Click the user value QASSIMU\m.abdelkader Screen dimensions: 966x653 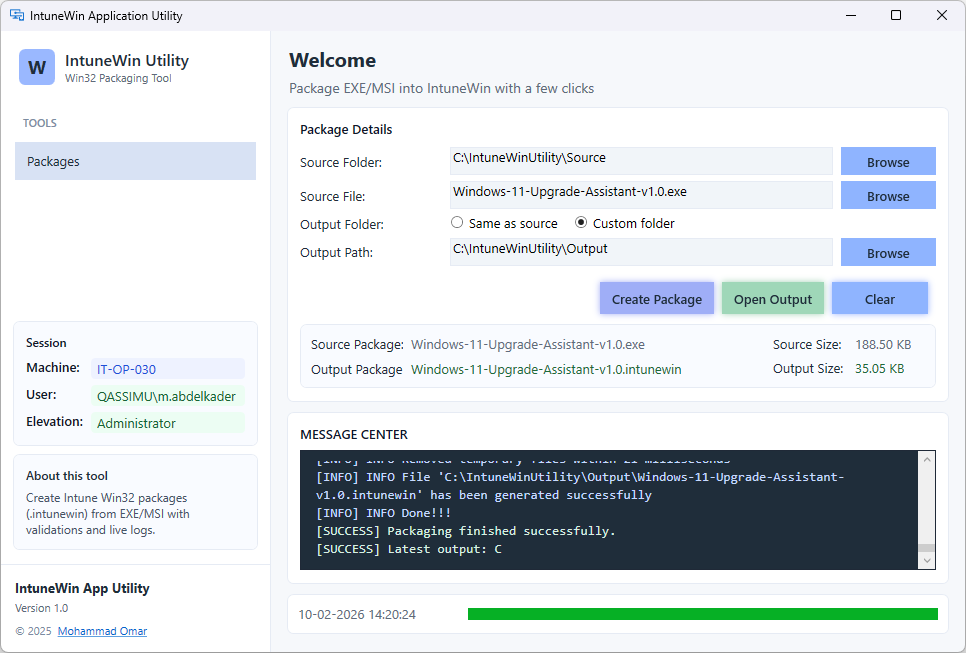pos(166,396)
